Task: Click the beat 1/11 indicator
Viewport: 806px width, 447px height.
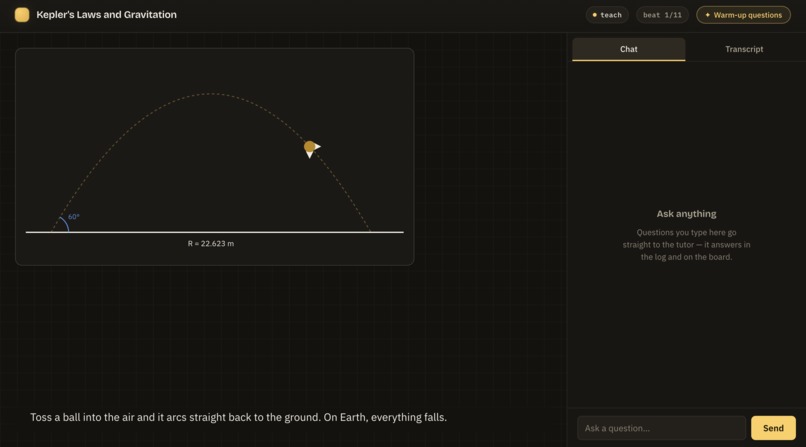Action: tap(662, 15)
